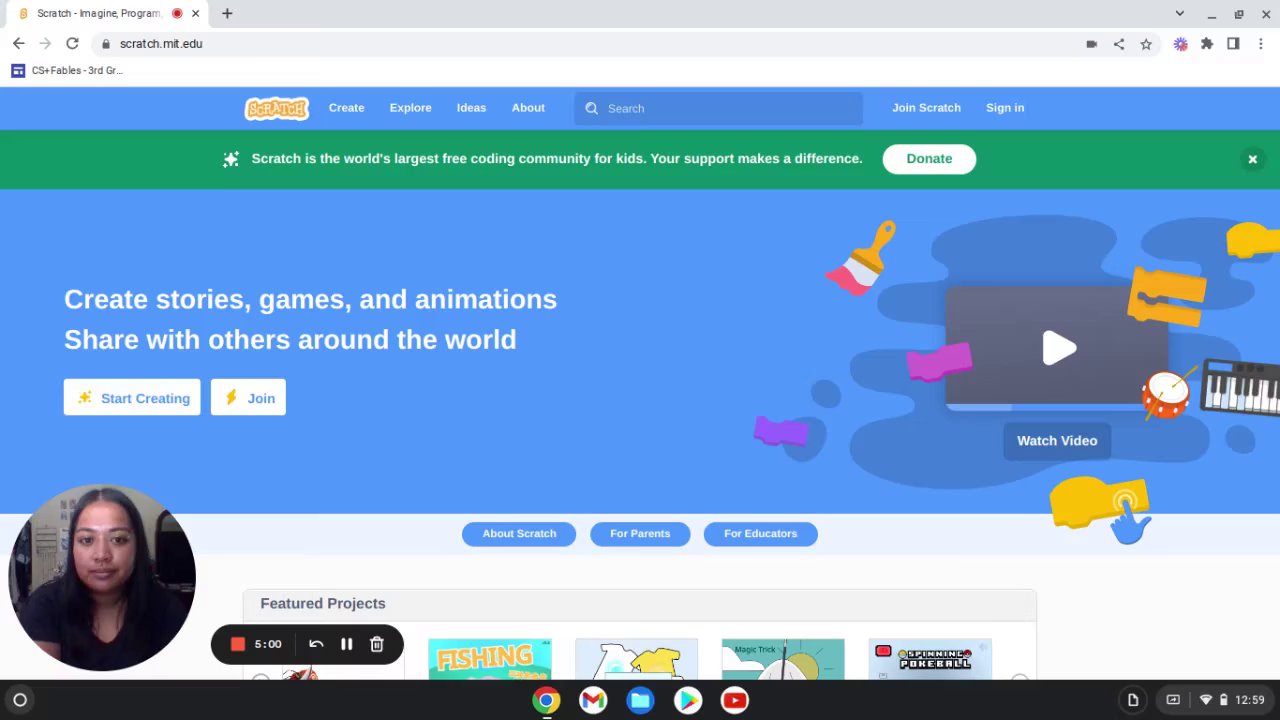Open the Explore page

tap(410, 108)
